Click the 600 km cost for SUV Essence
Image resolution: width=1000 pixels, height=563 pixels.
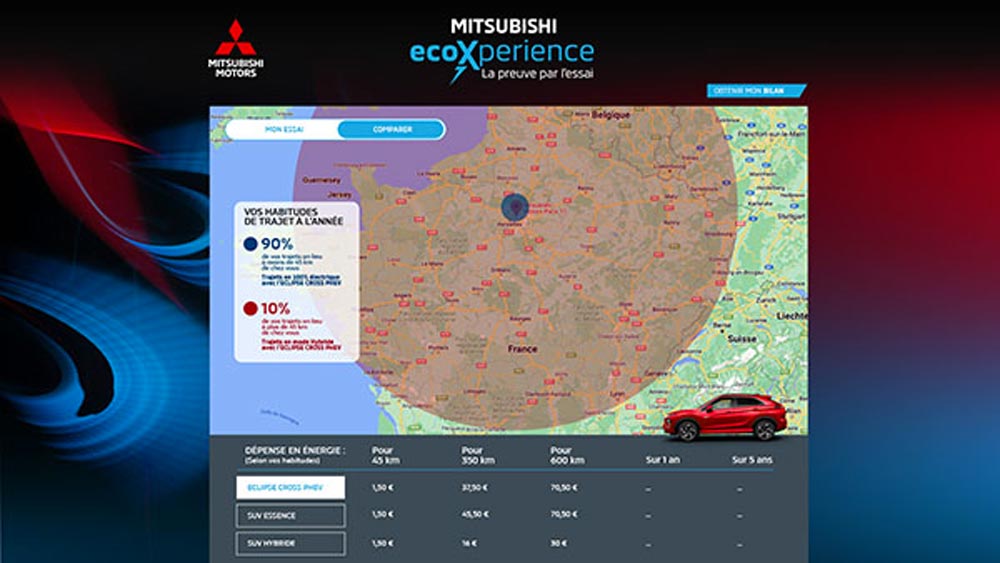pyautogui.click(x=564, y=515)
